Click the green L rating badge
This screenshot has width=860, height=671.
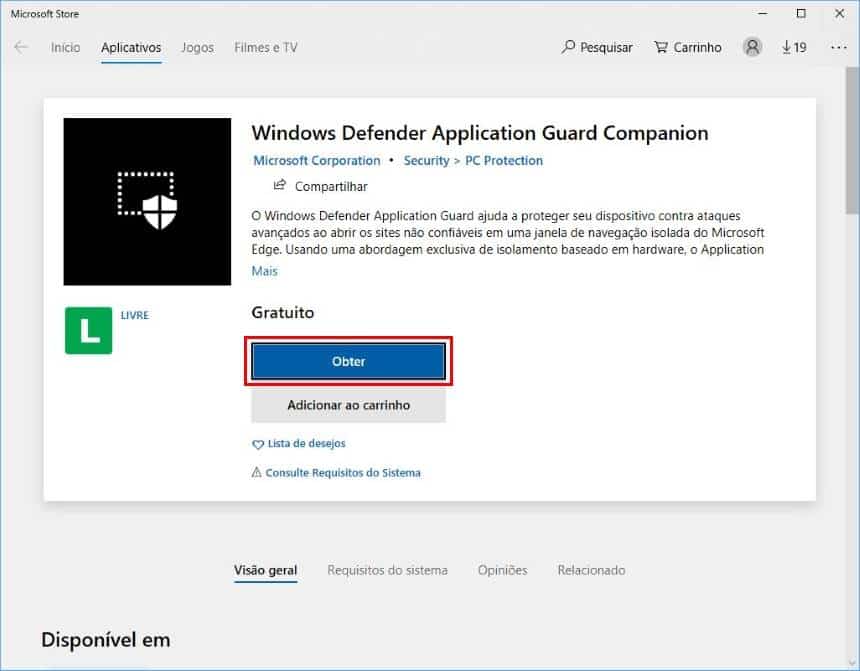pos(88,330)
